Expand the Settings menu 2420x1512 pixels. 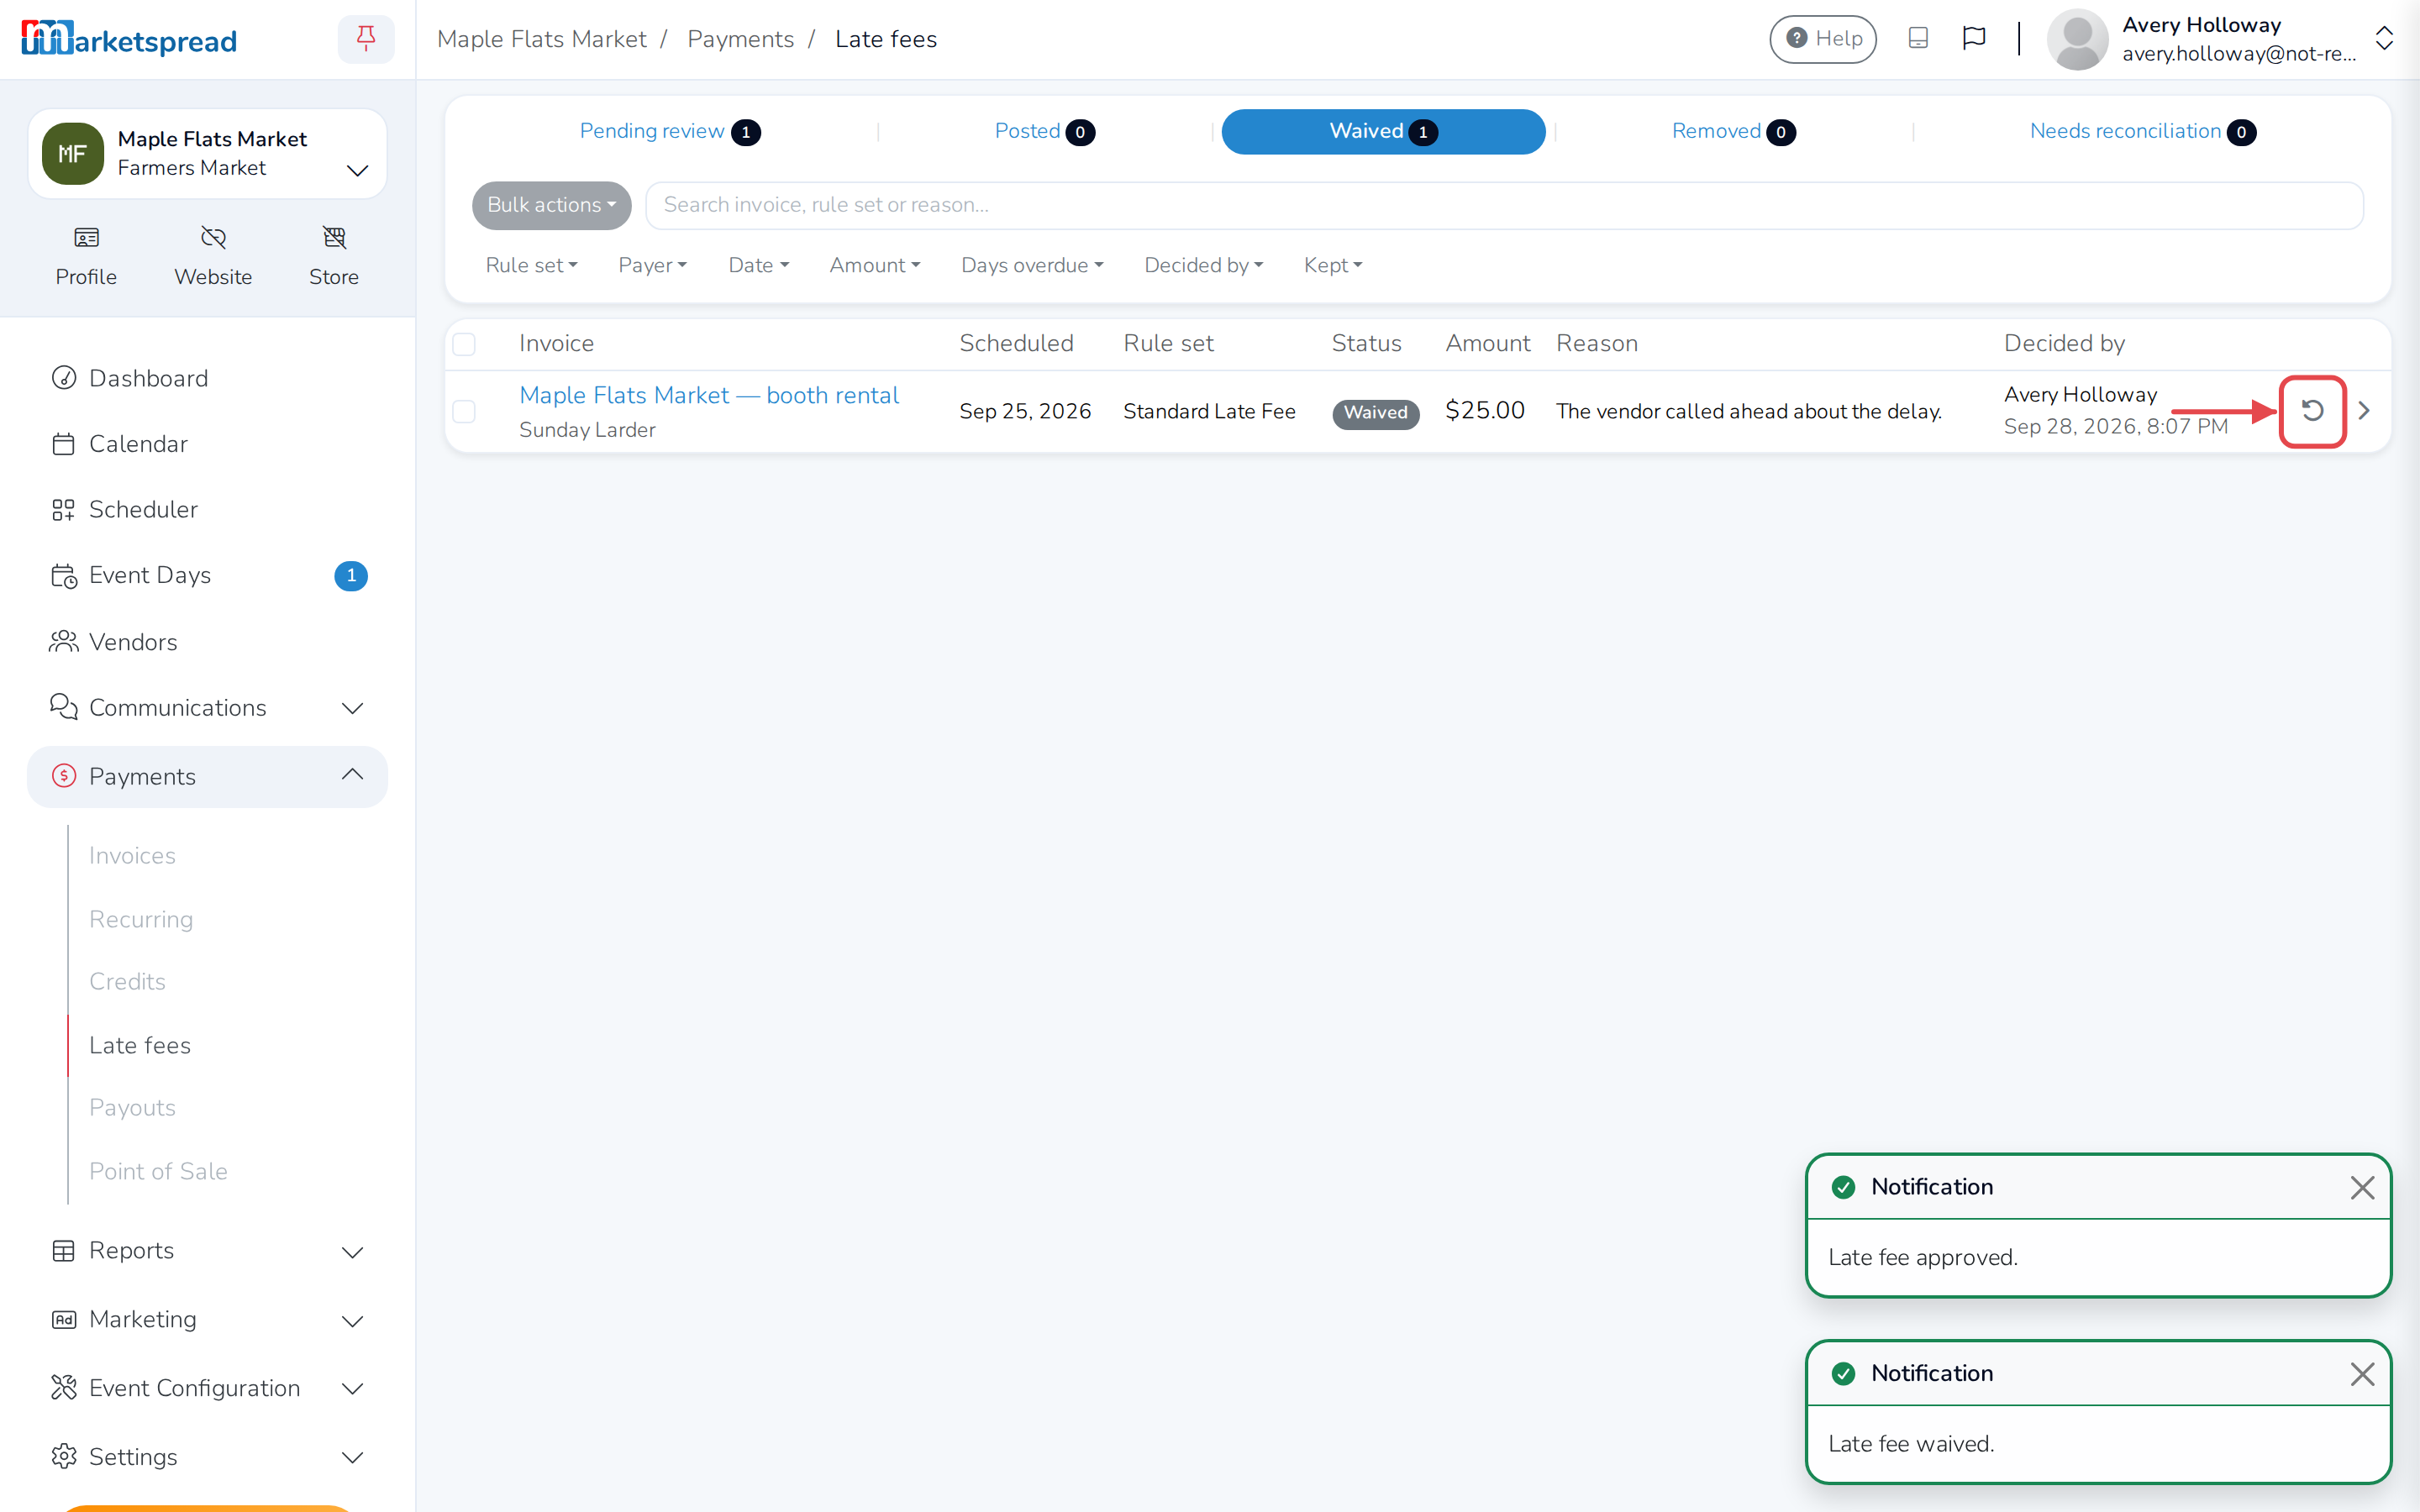pyautogui.click(x=207, y=1457)
